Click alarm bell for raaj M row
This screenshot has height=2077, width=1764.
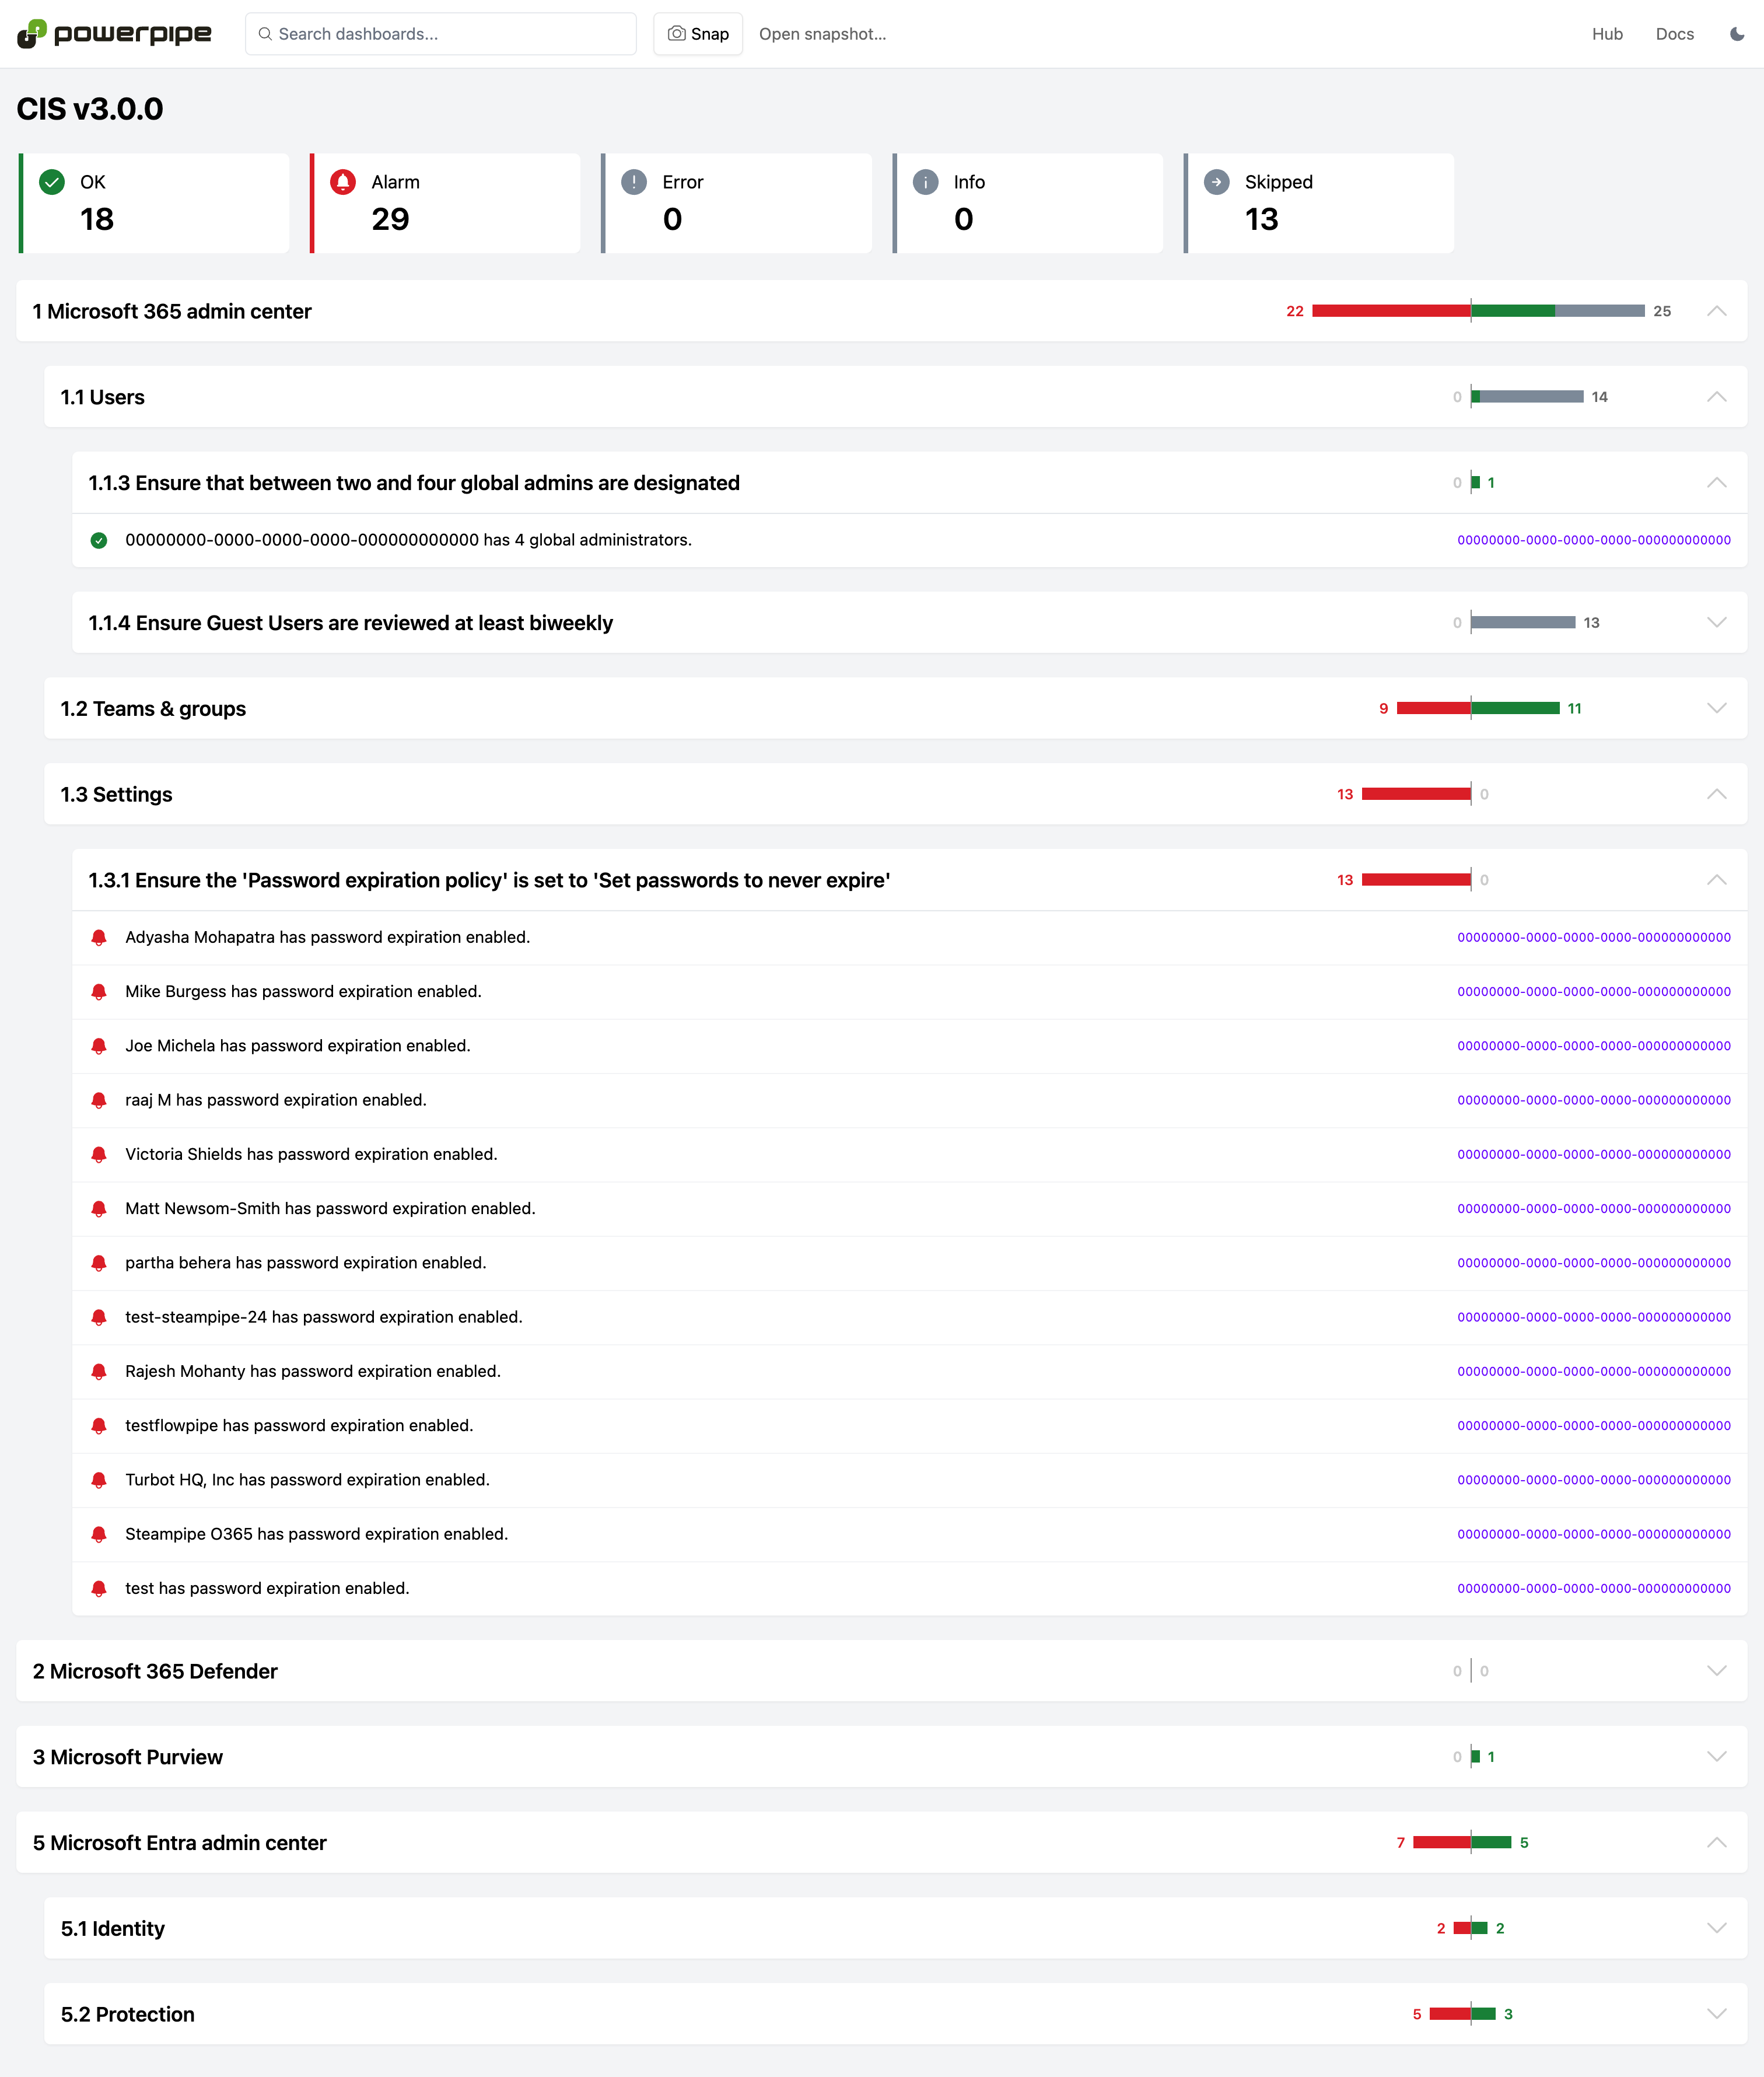coord(99,1100)
